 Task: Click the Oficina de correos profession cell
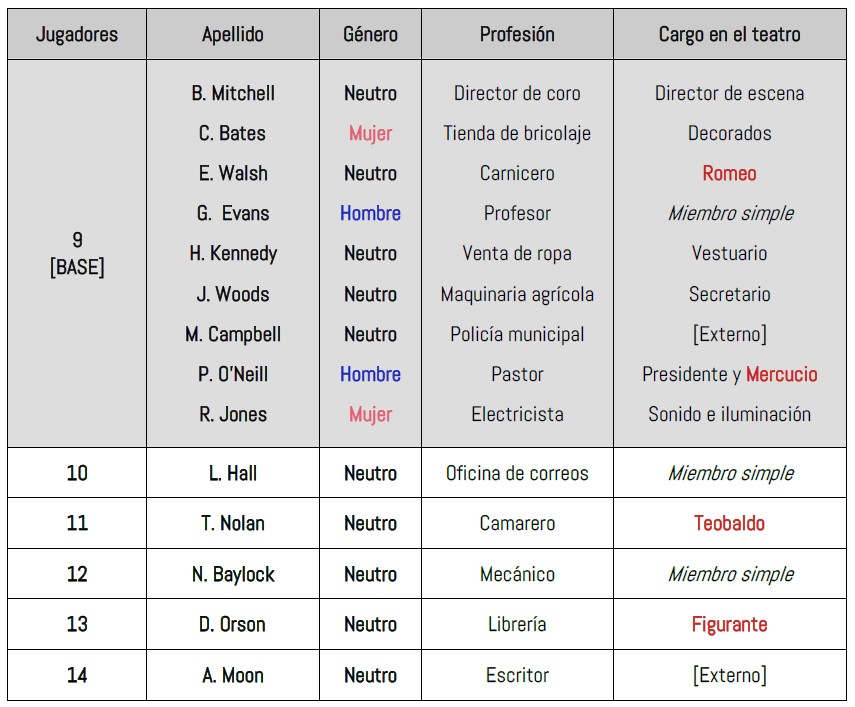point(517,473)
